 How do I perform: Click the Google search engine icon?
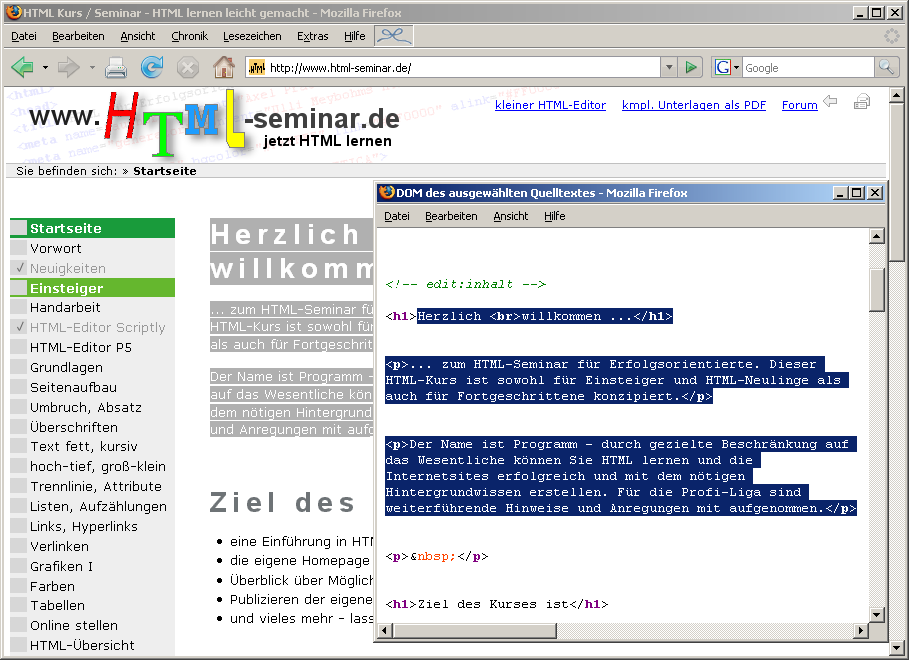[722, 67]
